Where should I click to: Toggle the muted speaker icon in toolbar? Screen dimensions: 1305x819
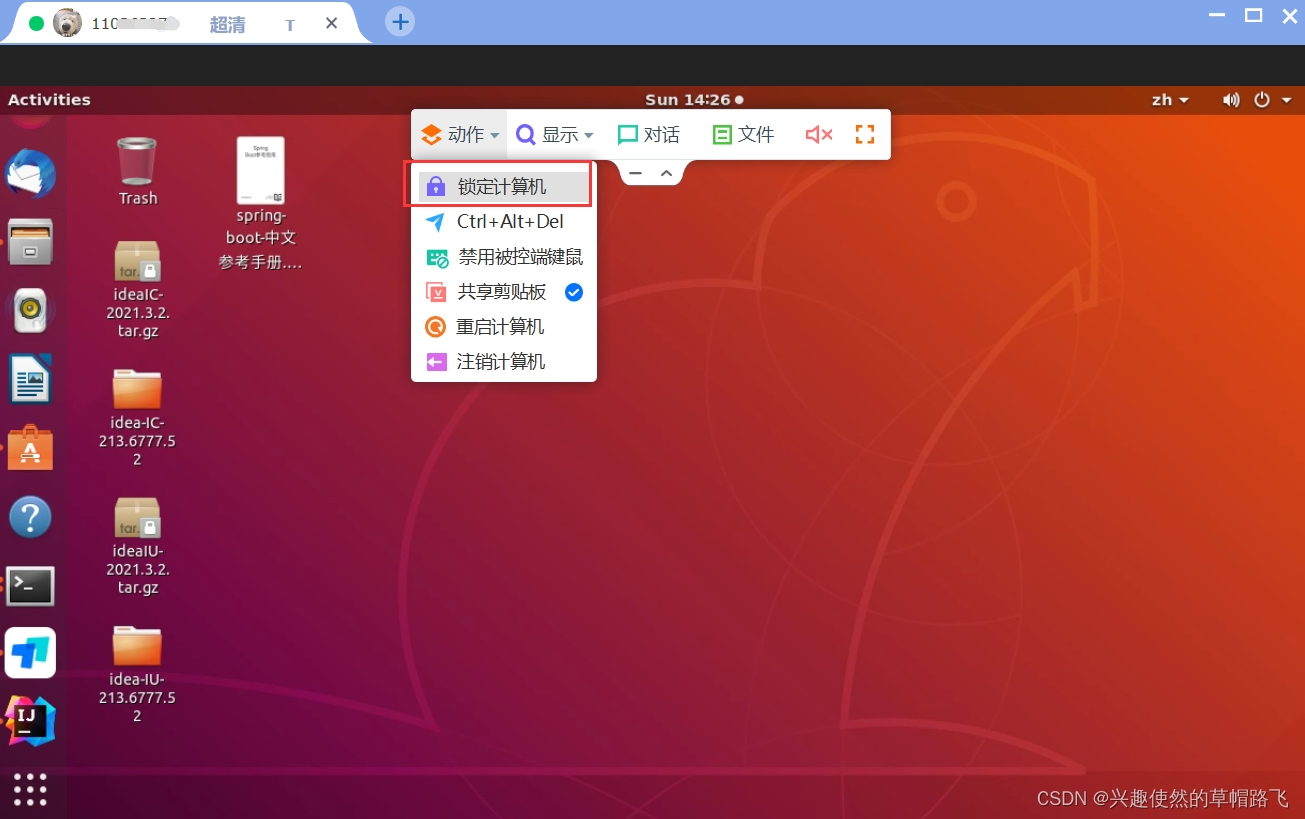(819, 134)
